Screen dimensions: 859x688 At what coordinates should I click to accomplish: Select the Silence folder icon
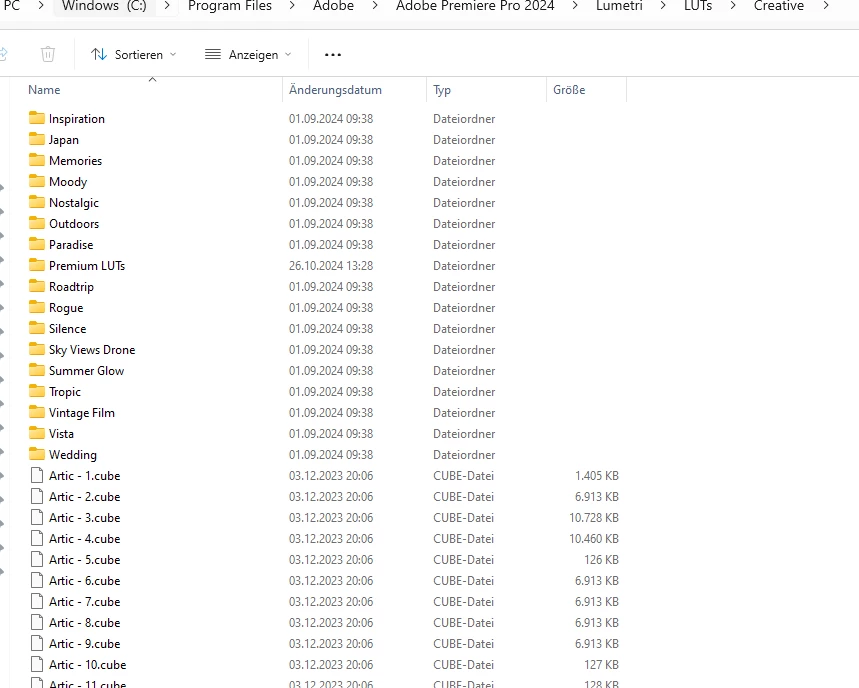pyautogui.click(x=37, y=328)
